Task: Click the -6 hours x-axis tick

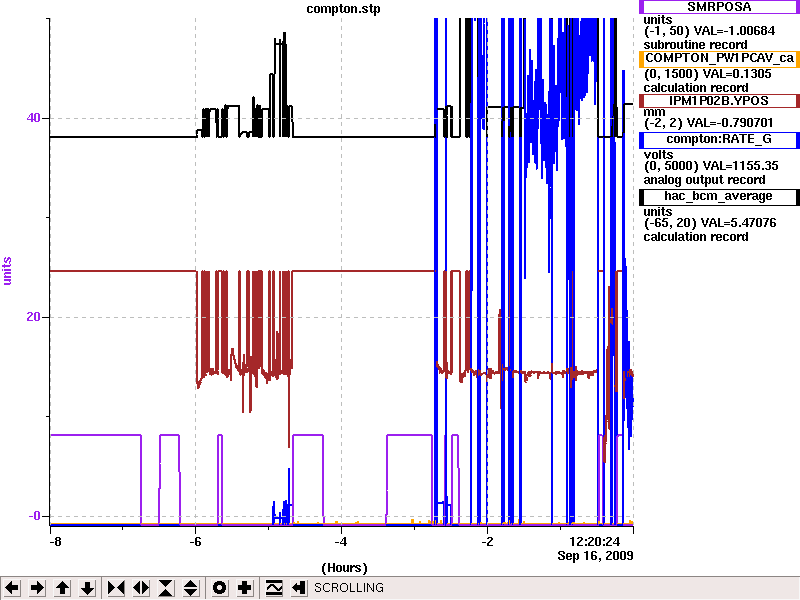Action: point(195,542)
